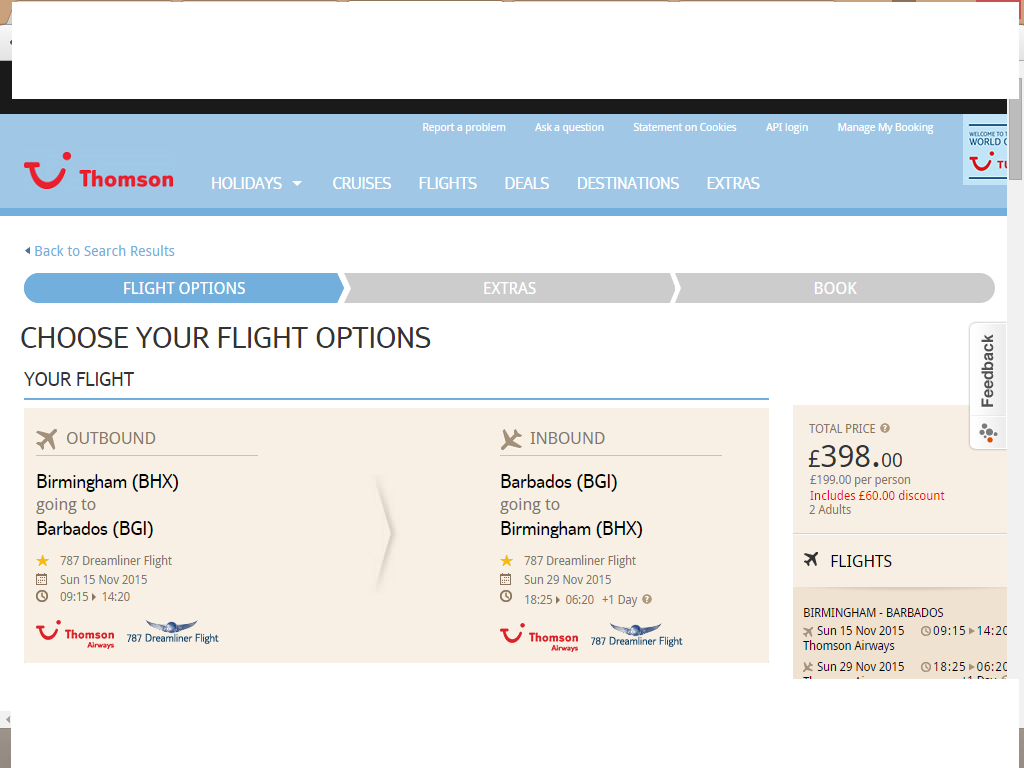The height and width of the screenshot is (768, 1024).
Task: Open the Cruises menu item
Action: tap(362, 184)
